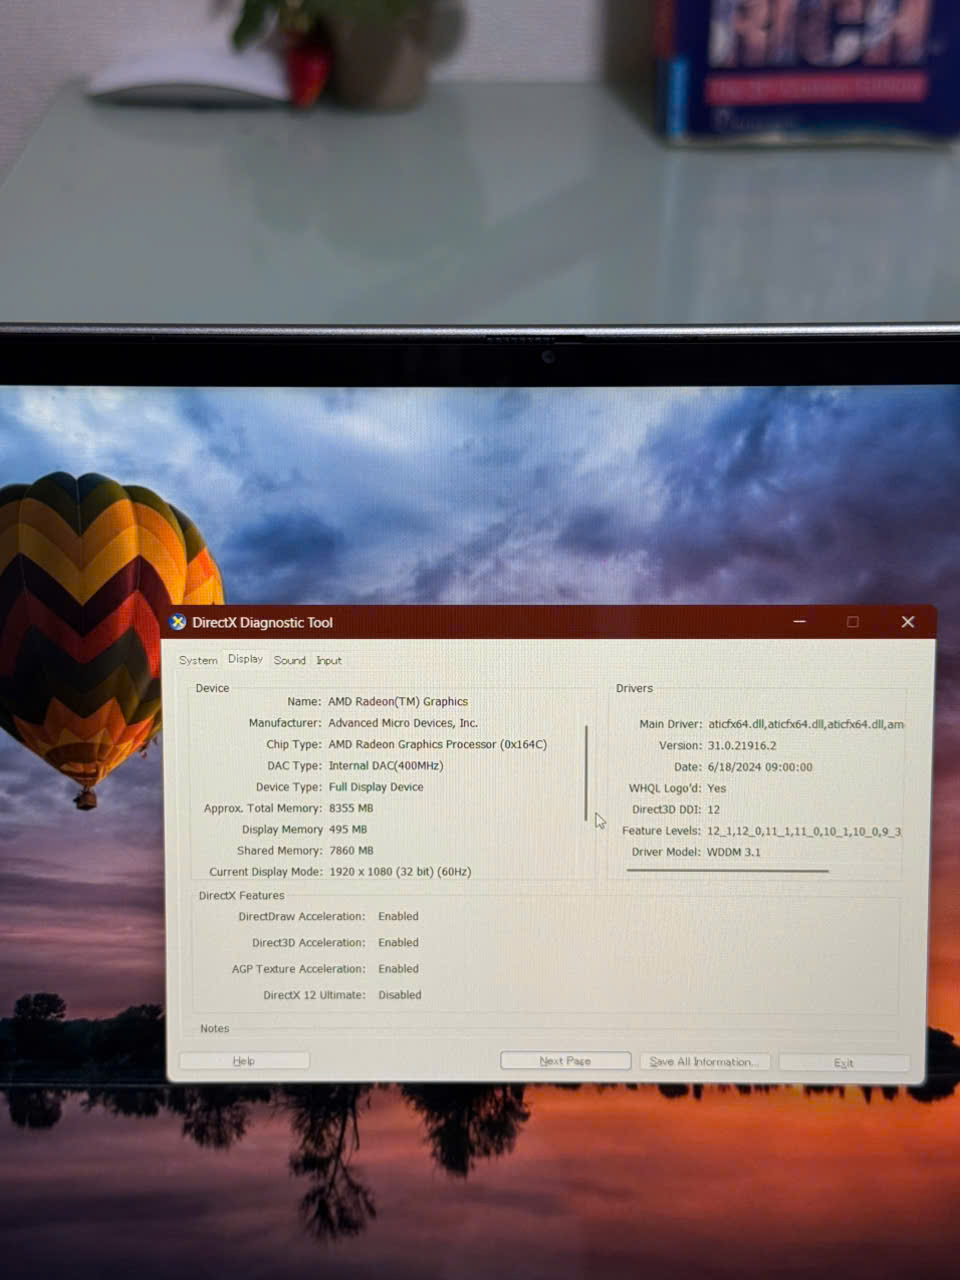Open the Sound tab
Image resolution: width=960 pixels, height=1280 pixels.
point(290,660)
